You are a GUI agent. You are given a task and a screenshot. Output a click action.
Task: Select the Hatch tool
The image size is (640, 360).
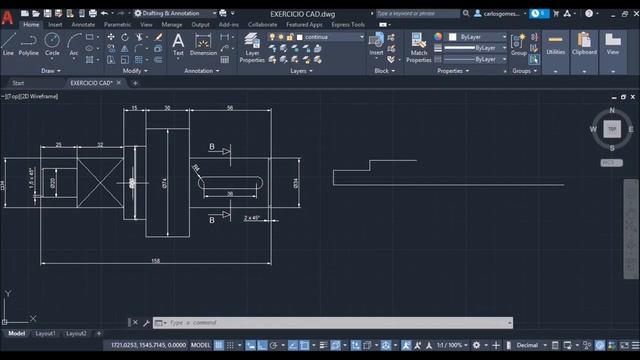89,60
